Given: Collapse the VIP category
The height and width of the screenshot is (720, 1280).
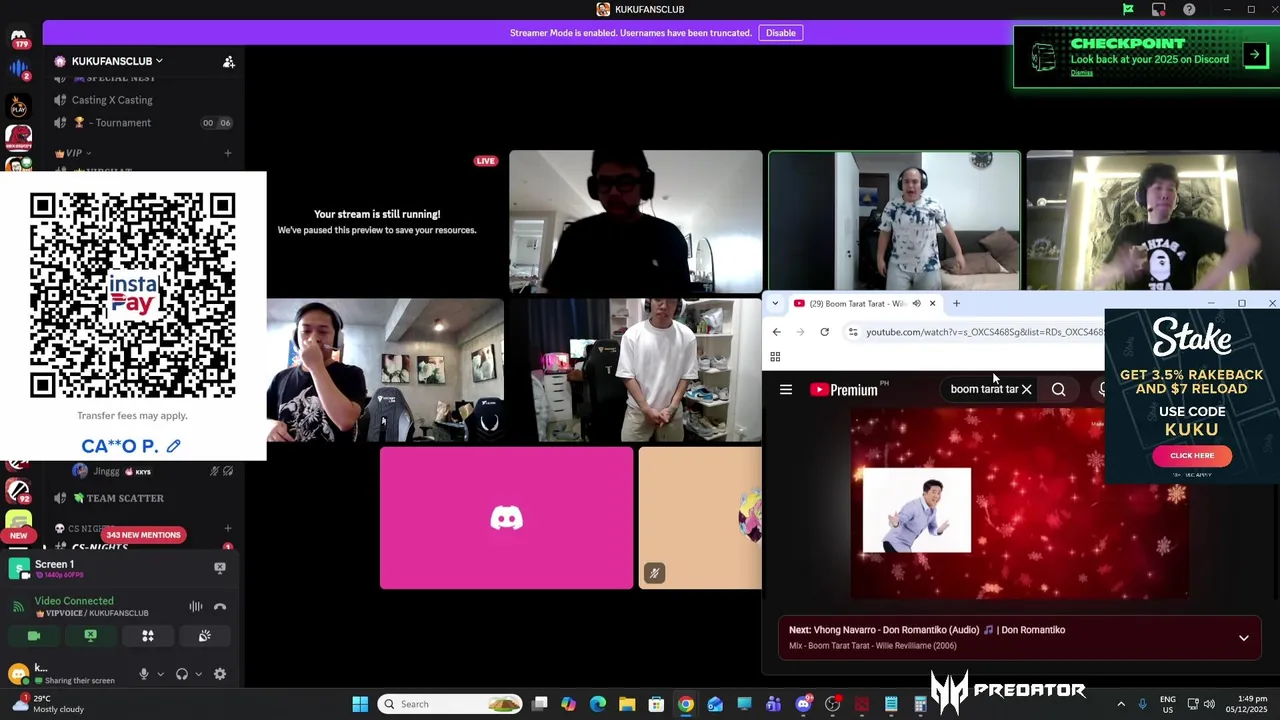Looking at the screenshot, I should point(74,153).
